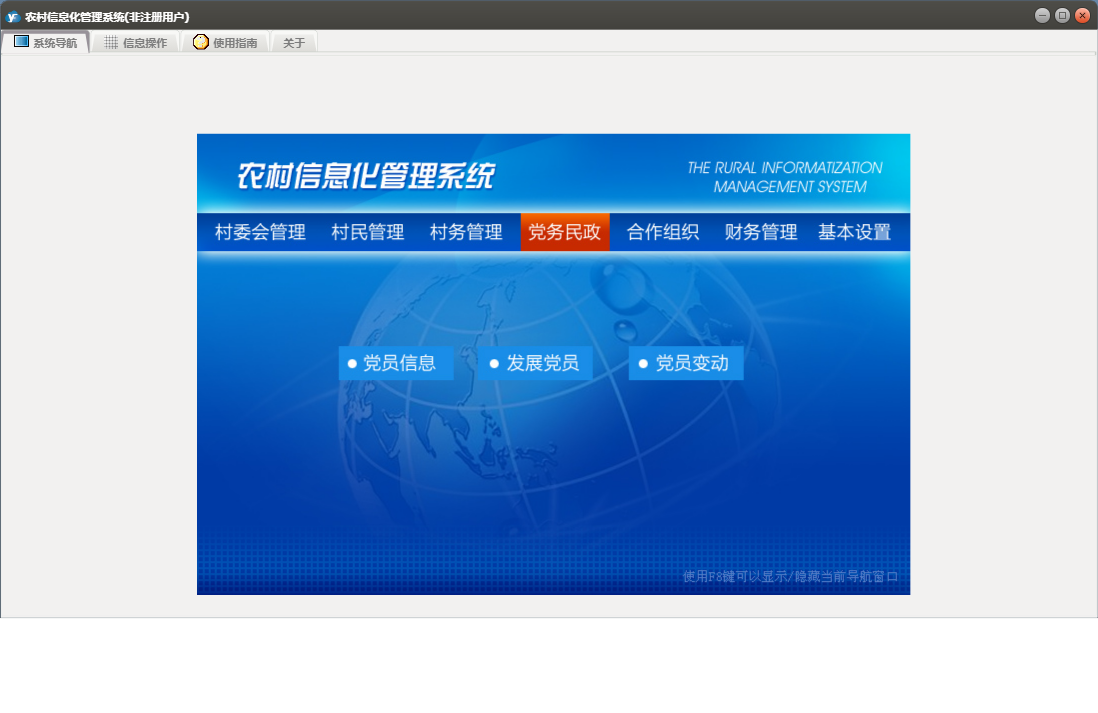Open the 合作组织 navigation section

[x=662, y=232]
